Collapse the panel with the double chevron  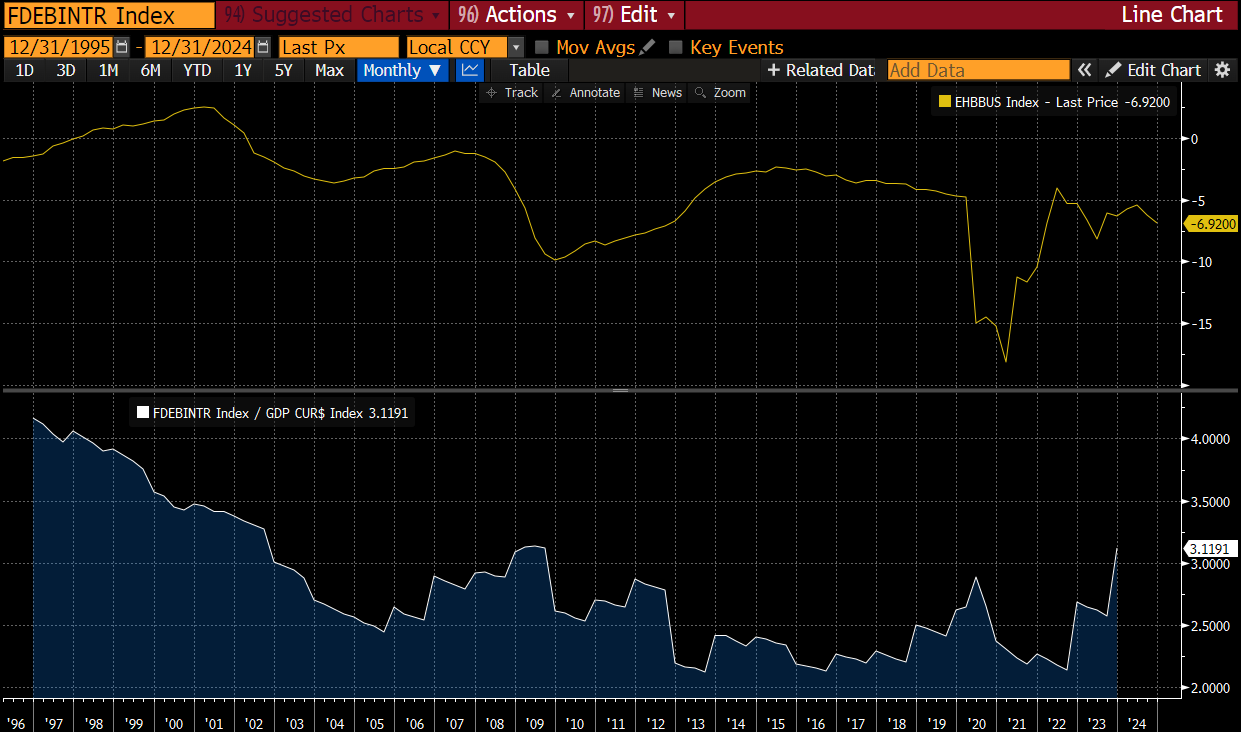[x=1085, y=70]
